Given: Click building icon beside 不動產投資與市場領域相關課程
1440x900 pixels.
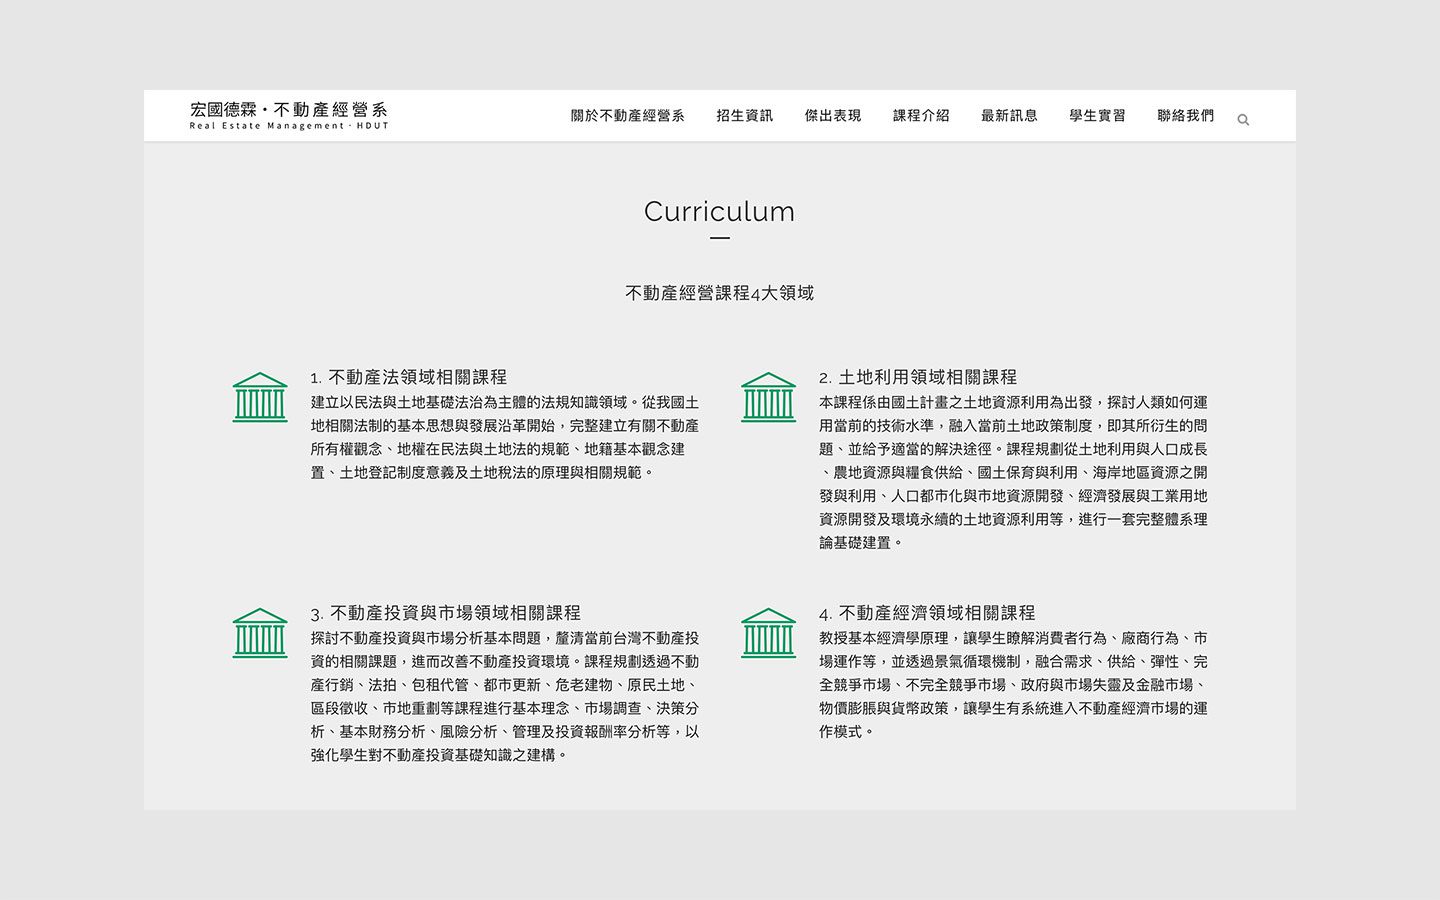Looking at the screenshot, I should [260, 633].
